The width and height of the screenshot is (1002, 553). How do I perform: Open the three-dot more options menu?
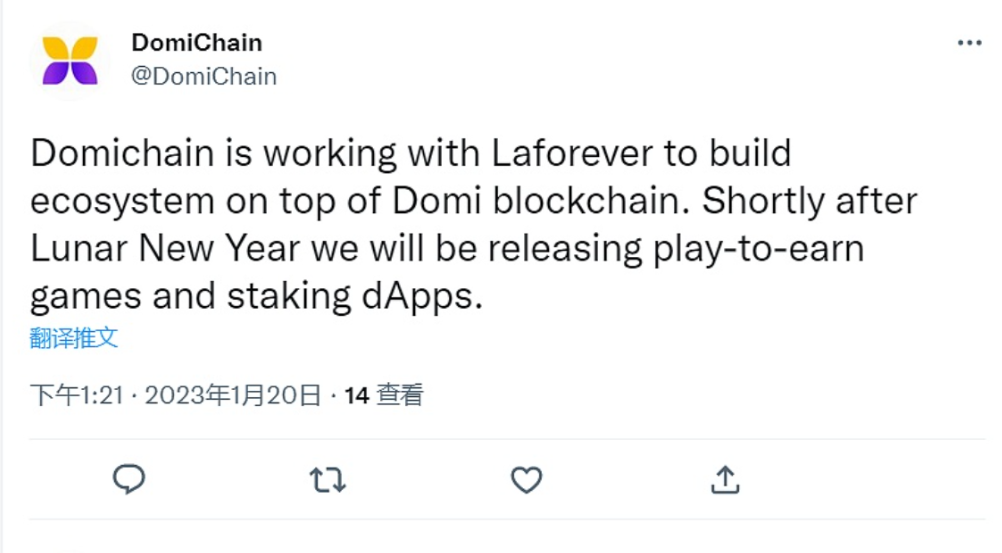pyautogui.click(x=969, y=44)
